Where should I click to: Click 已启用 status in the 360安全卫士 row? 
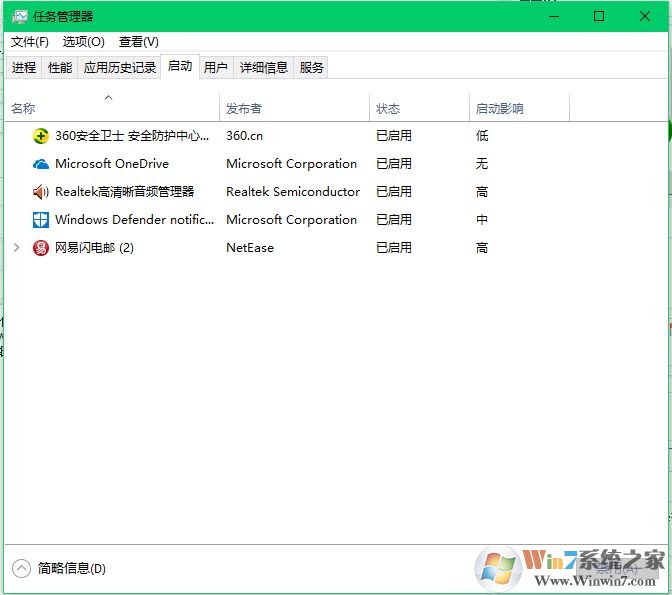click(394, 136)
